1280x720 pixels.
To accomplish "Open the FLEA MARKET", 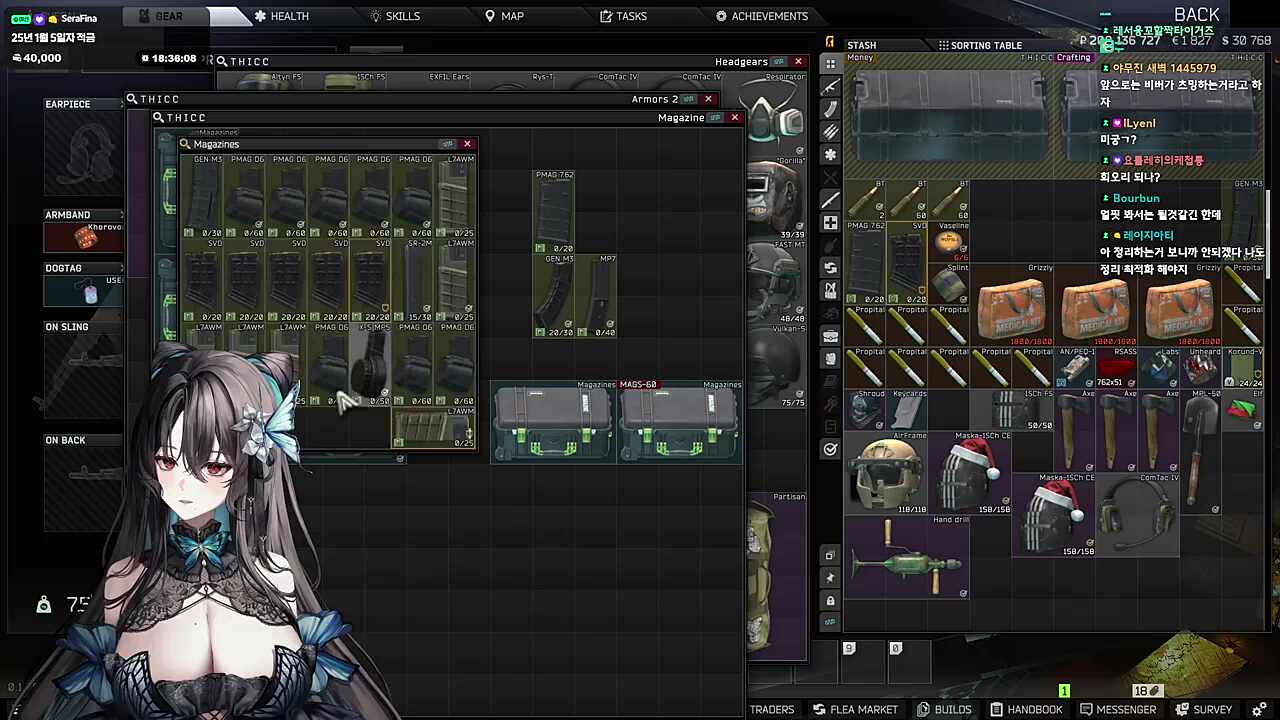I will point(855,709).
